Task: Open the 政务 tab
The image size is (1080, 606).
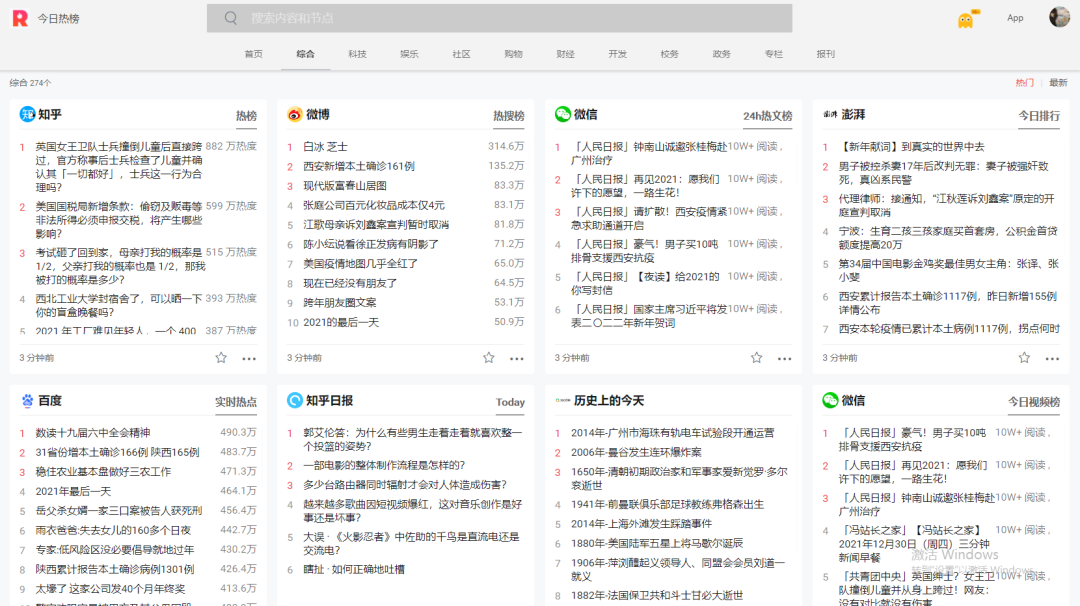Action: (721, 54)
